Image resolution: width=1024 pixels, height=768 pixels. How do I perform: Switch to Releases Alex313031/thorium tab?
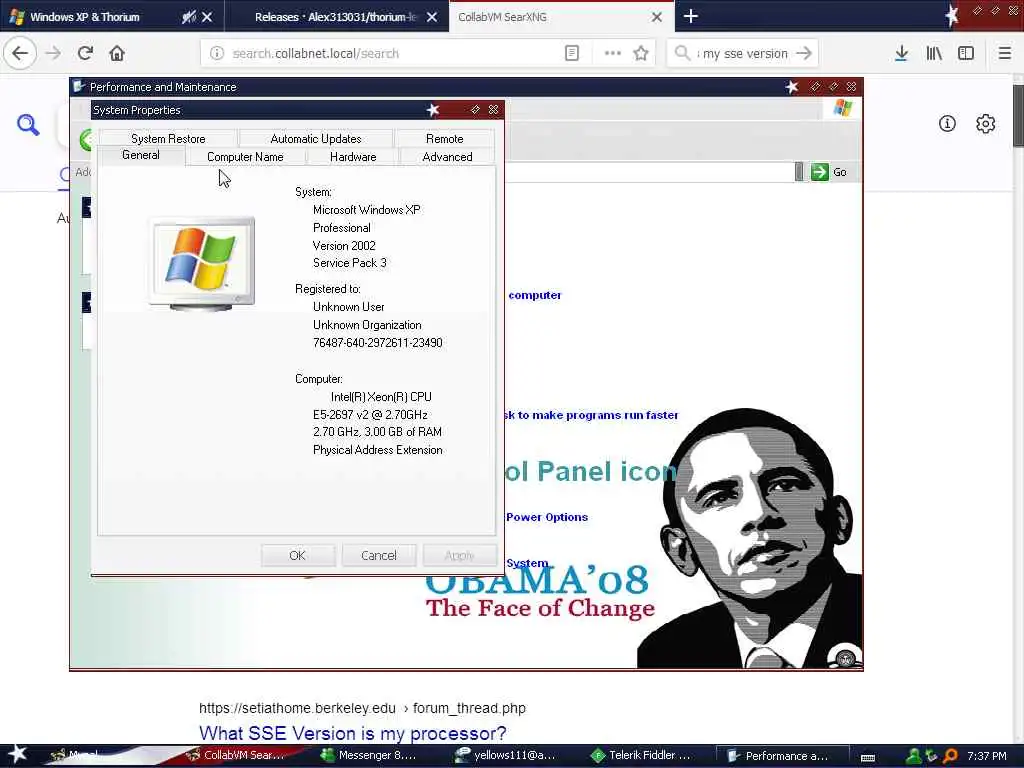click(336, 17)
